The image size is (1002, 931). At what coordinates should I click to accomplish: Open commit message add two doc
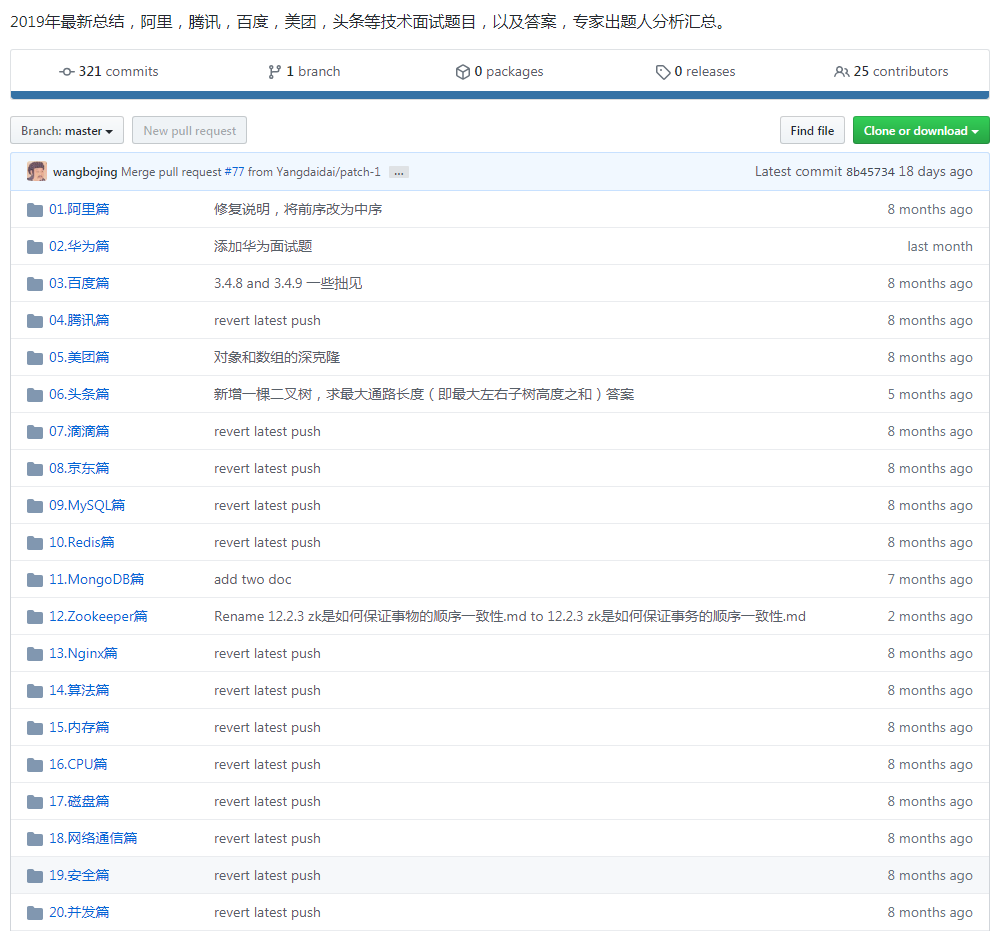(252, 580)
